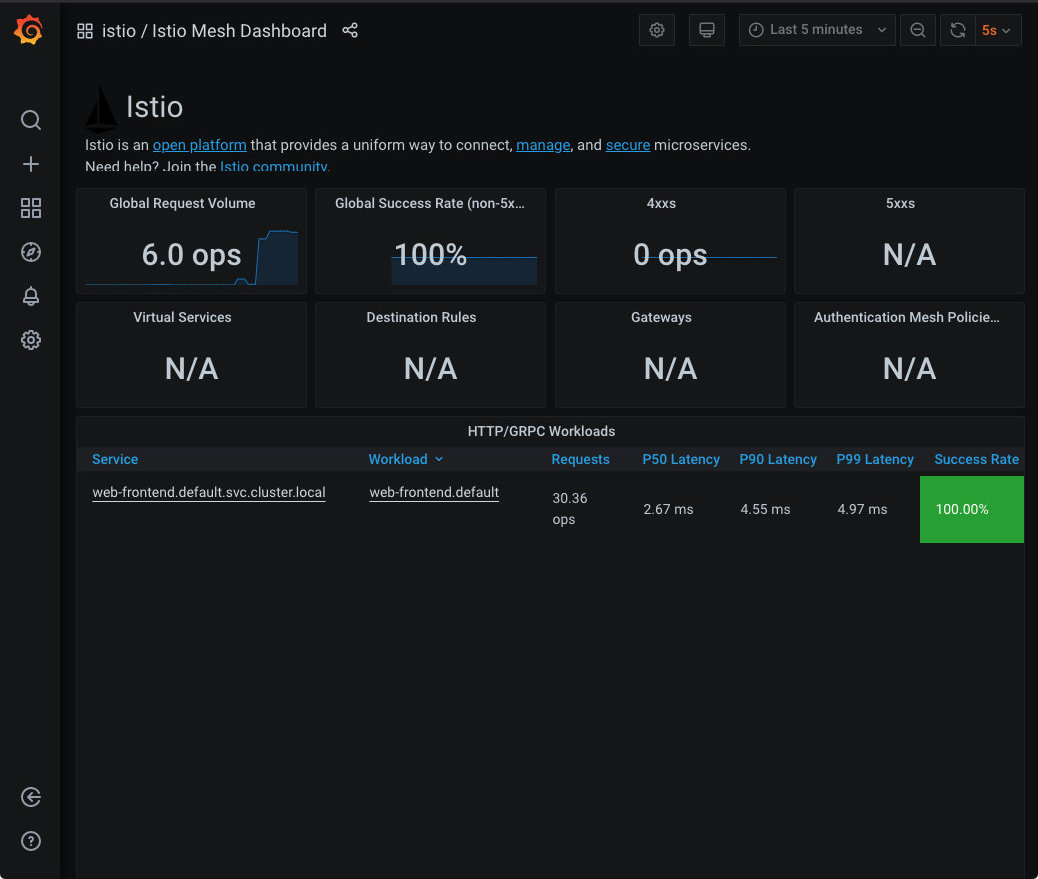Click the Grafana logo home icon
Screen dimensions: 1038x879
coord(29,31)
